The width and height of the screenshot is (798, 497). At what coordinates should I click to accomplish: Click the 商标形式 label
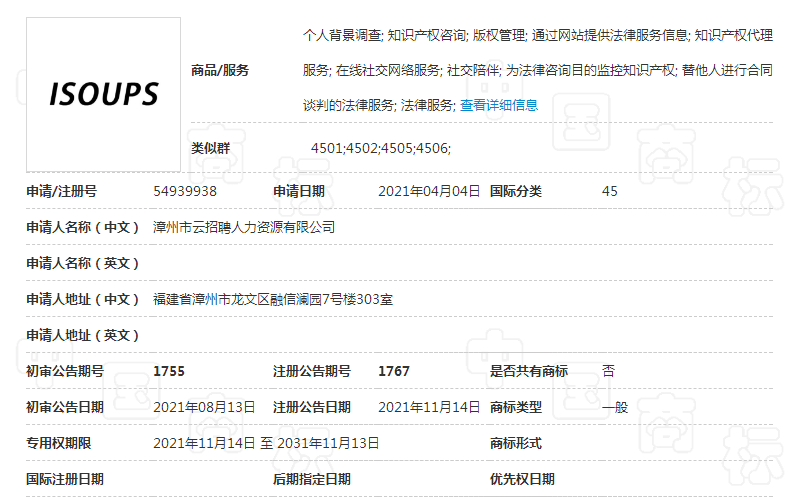[x=516, y=444]
